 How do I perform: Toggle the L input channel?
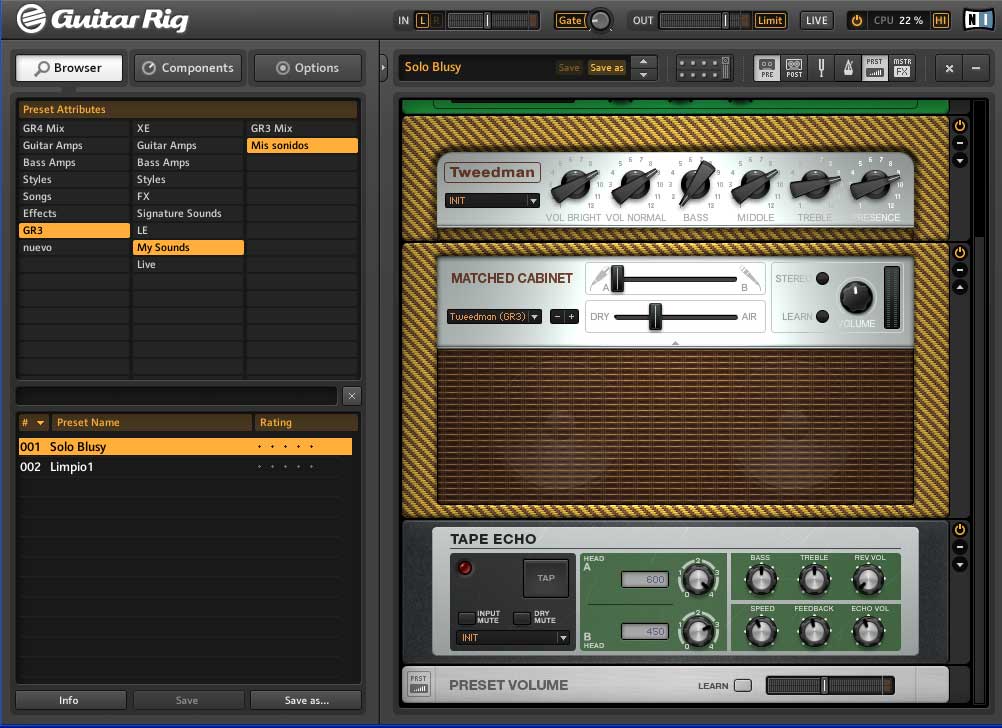point(422,20)
